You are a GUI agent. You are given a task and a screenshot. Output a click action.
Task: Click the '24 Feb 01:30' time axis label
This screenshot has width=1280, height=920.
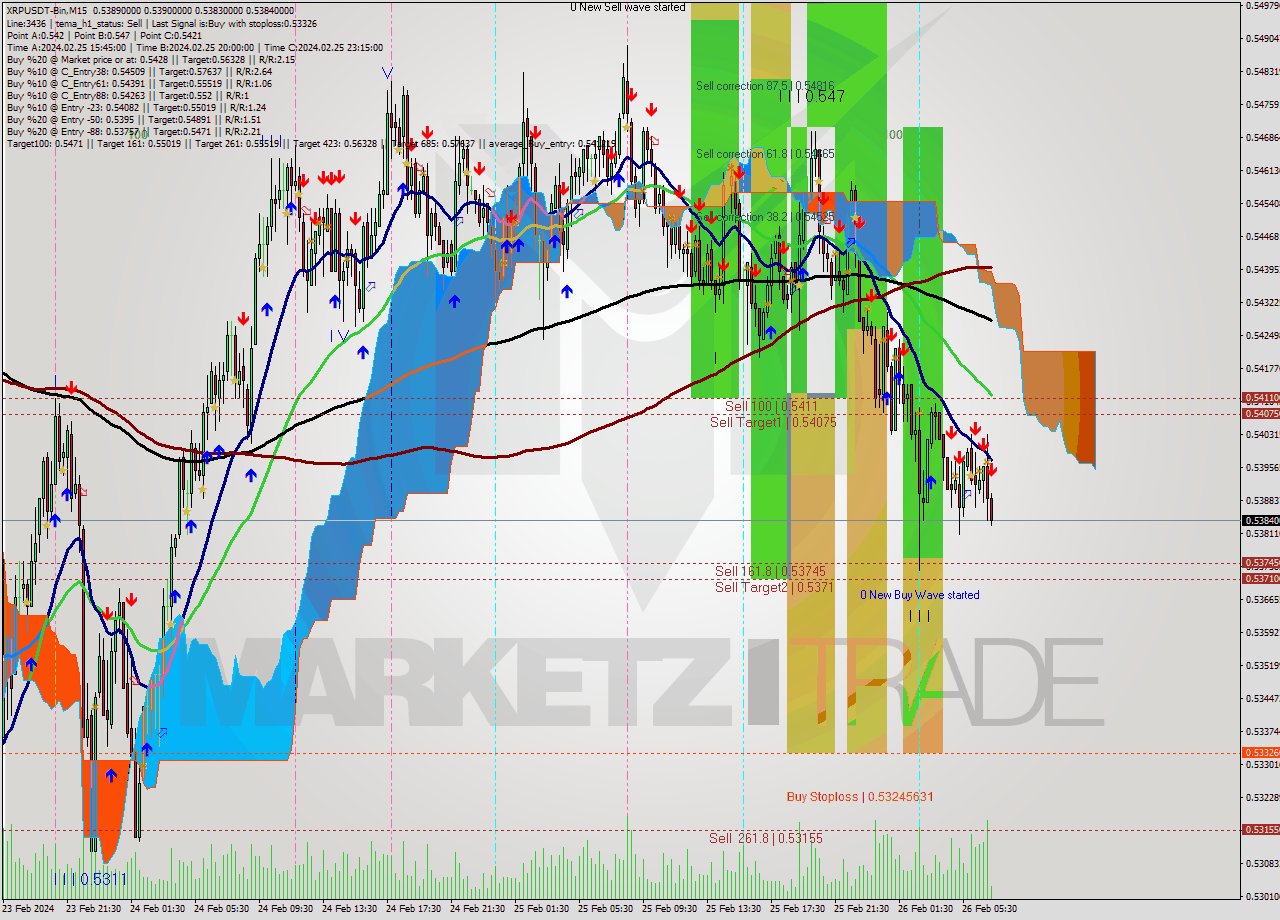coord(159,909)
